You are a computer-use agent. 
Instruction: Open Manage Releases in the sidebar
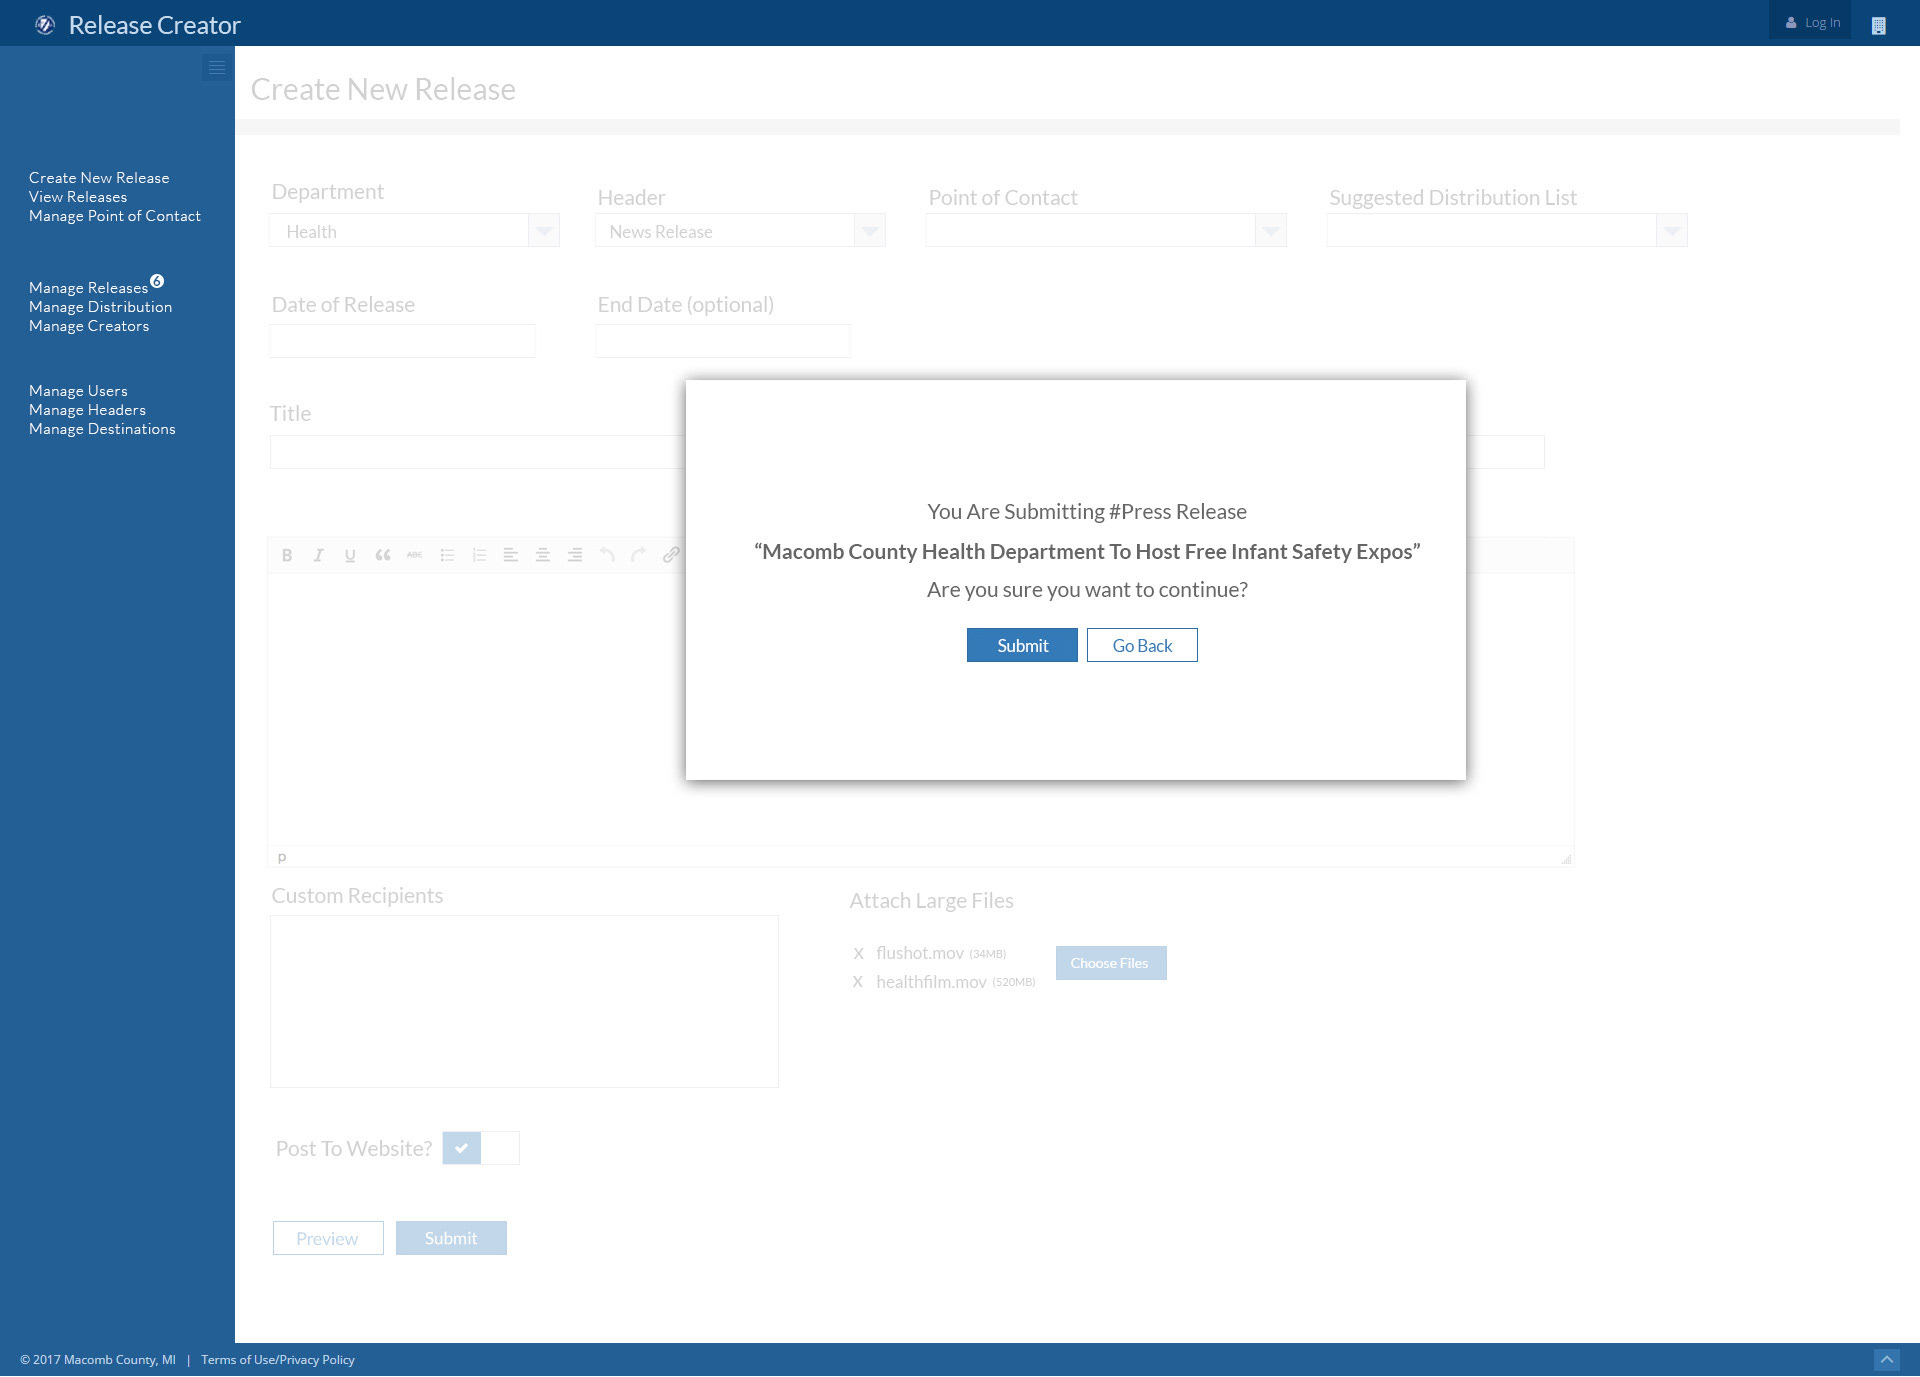[x=88, y=288]
